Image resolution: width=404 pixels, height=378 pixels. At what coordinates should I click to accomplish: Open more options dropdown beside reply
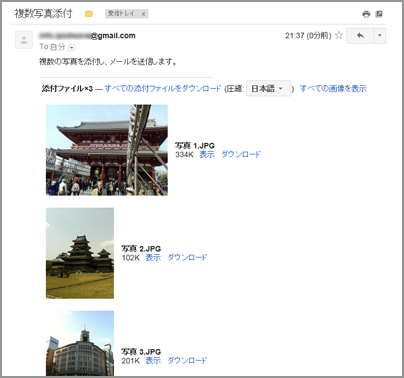(x=379, y=36)
